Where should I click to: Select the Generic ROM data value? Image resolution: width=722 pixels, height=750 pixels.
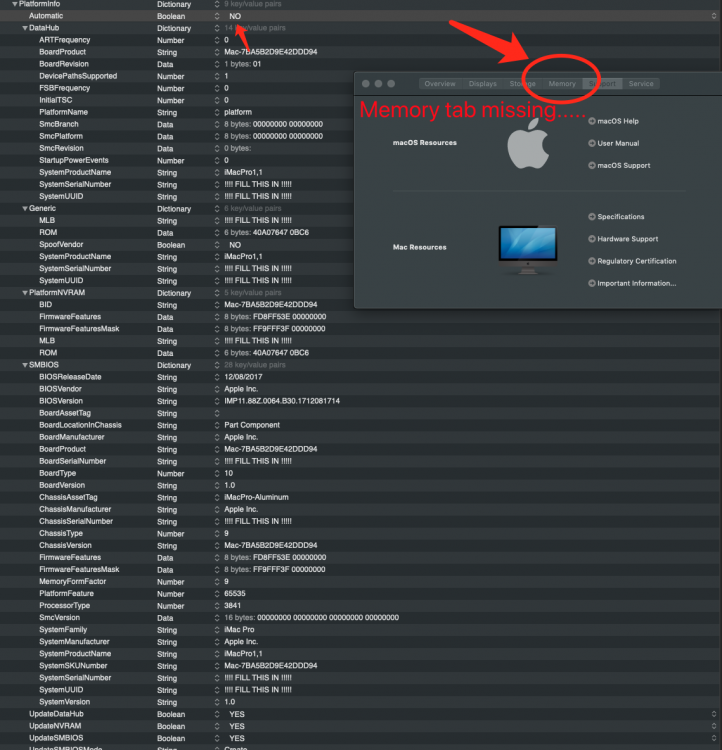point(267,232)
